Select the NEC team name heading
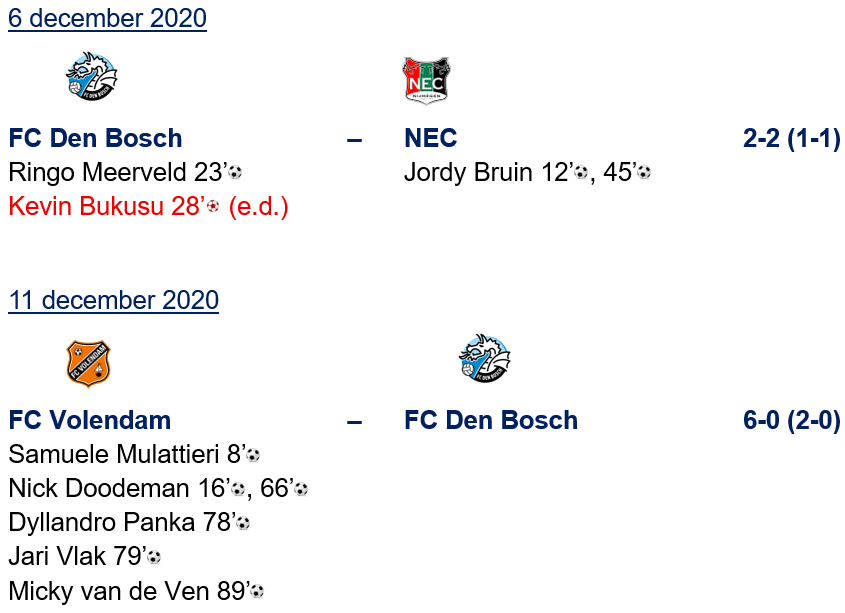The height and width of the screenshot is (613, 845). click(x=430, y=138)
